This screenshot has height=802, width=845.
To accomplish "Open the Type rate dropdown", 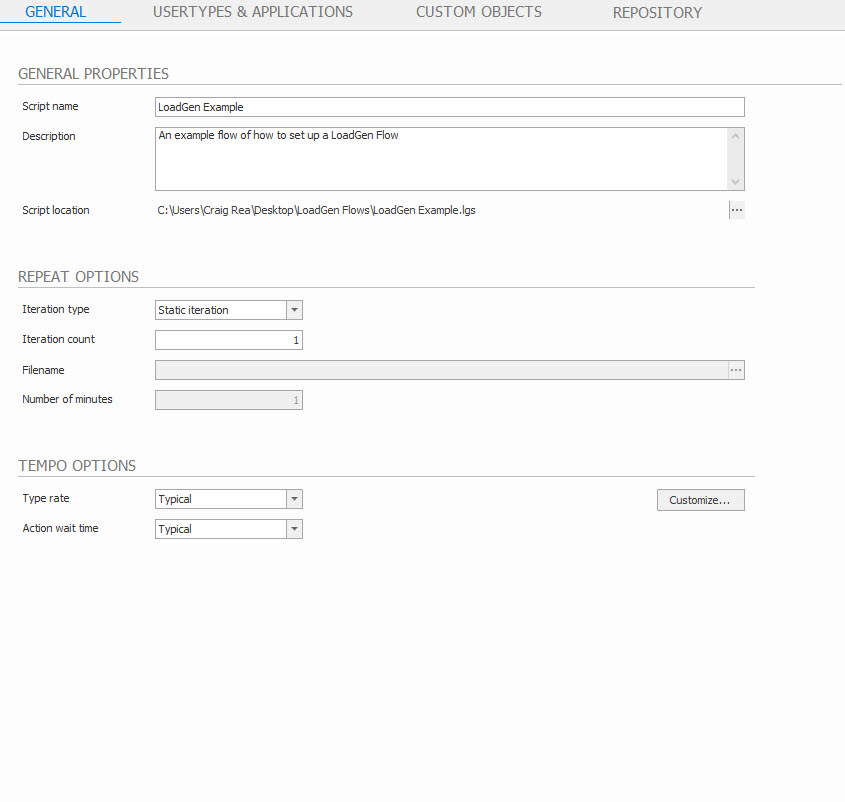I will click(x=294, y=499).
